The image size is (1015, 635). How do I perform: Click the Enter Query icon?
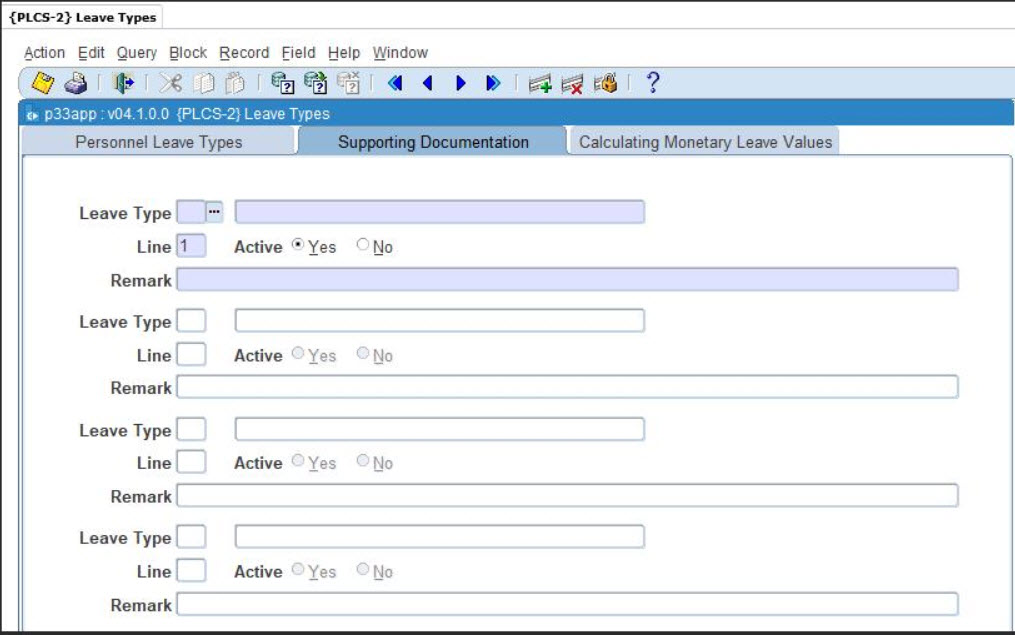[x=283, y=84]
